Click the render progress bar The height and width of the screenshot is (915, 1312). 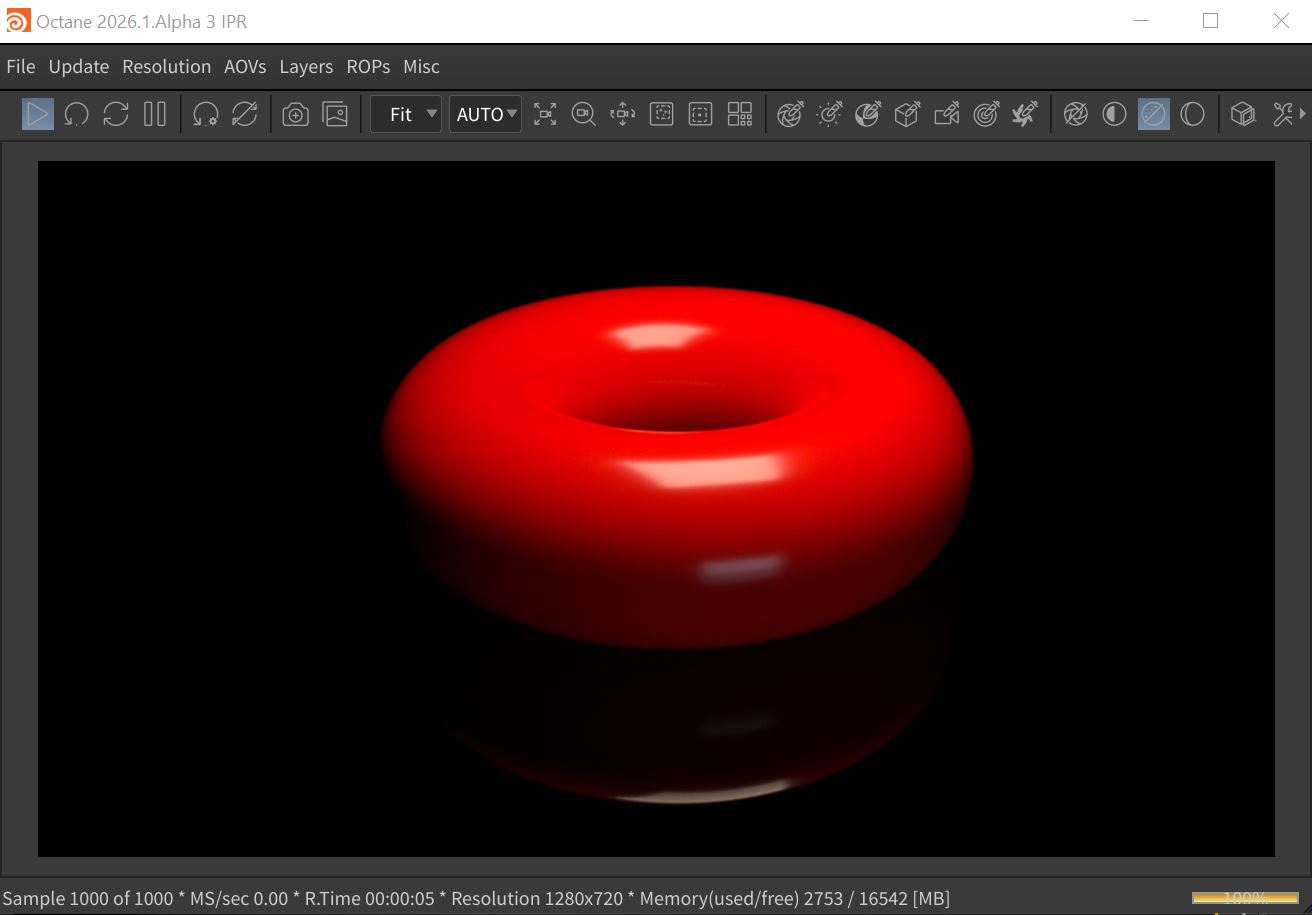point(1245,898)
